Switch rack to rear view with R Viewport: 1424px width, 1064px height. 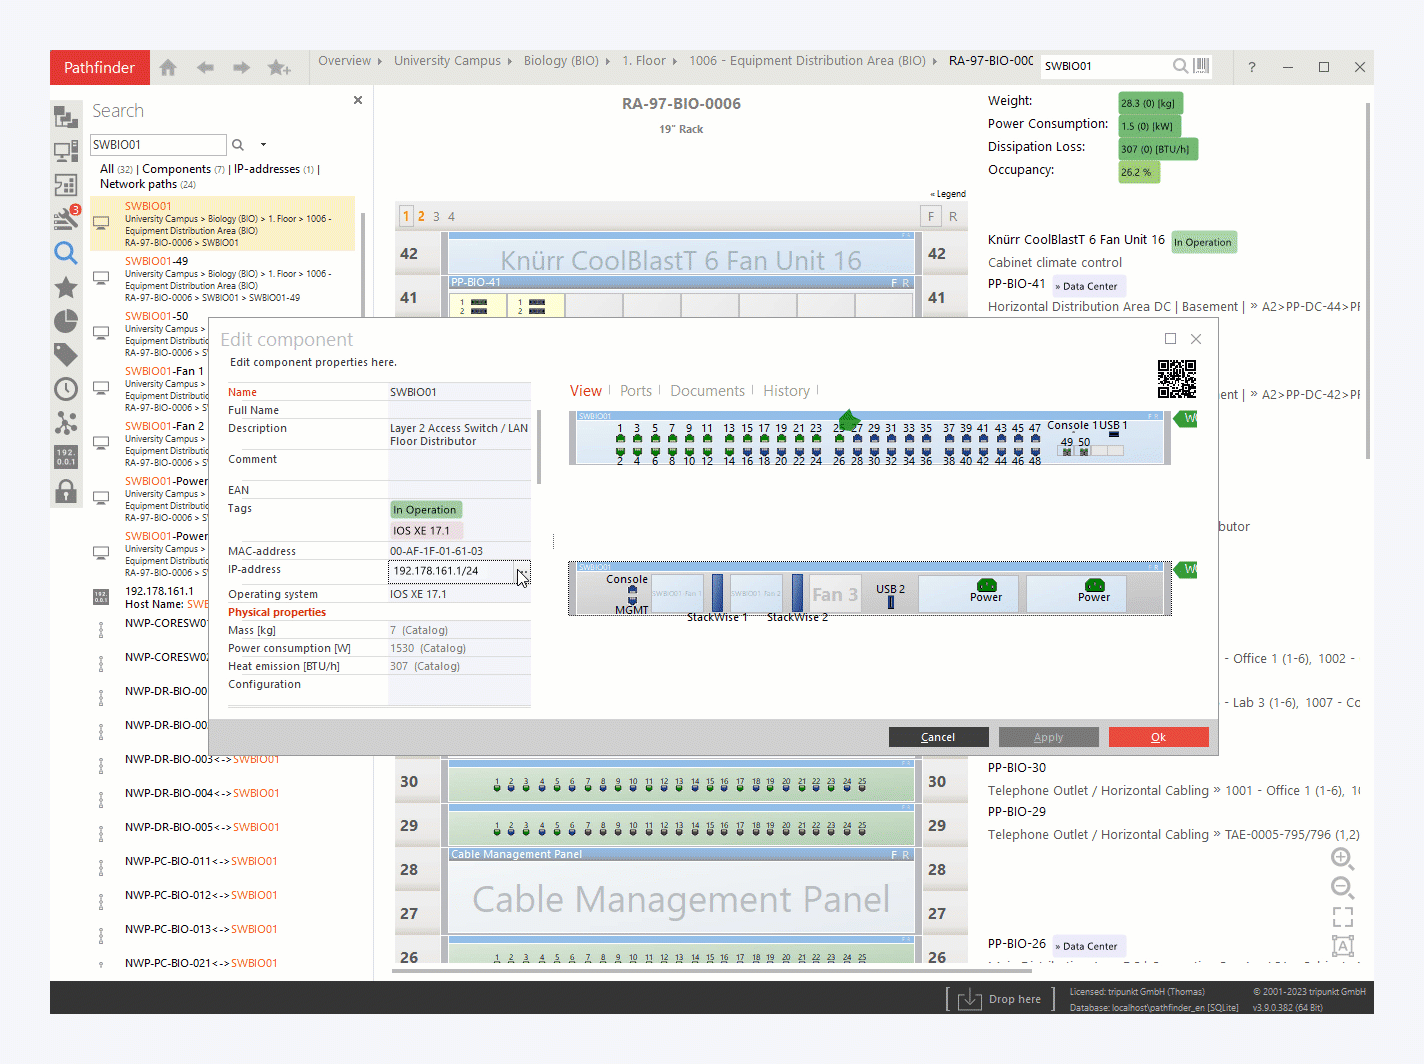pos(953,216)
